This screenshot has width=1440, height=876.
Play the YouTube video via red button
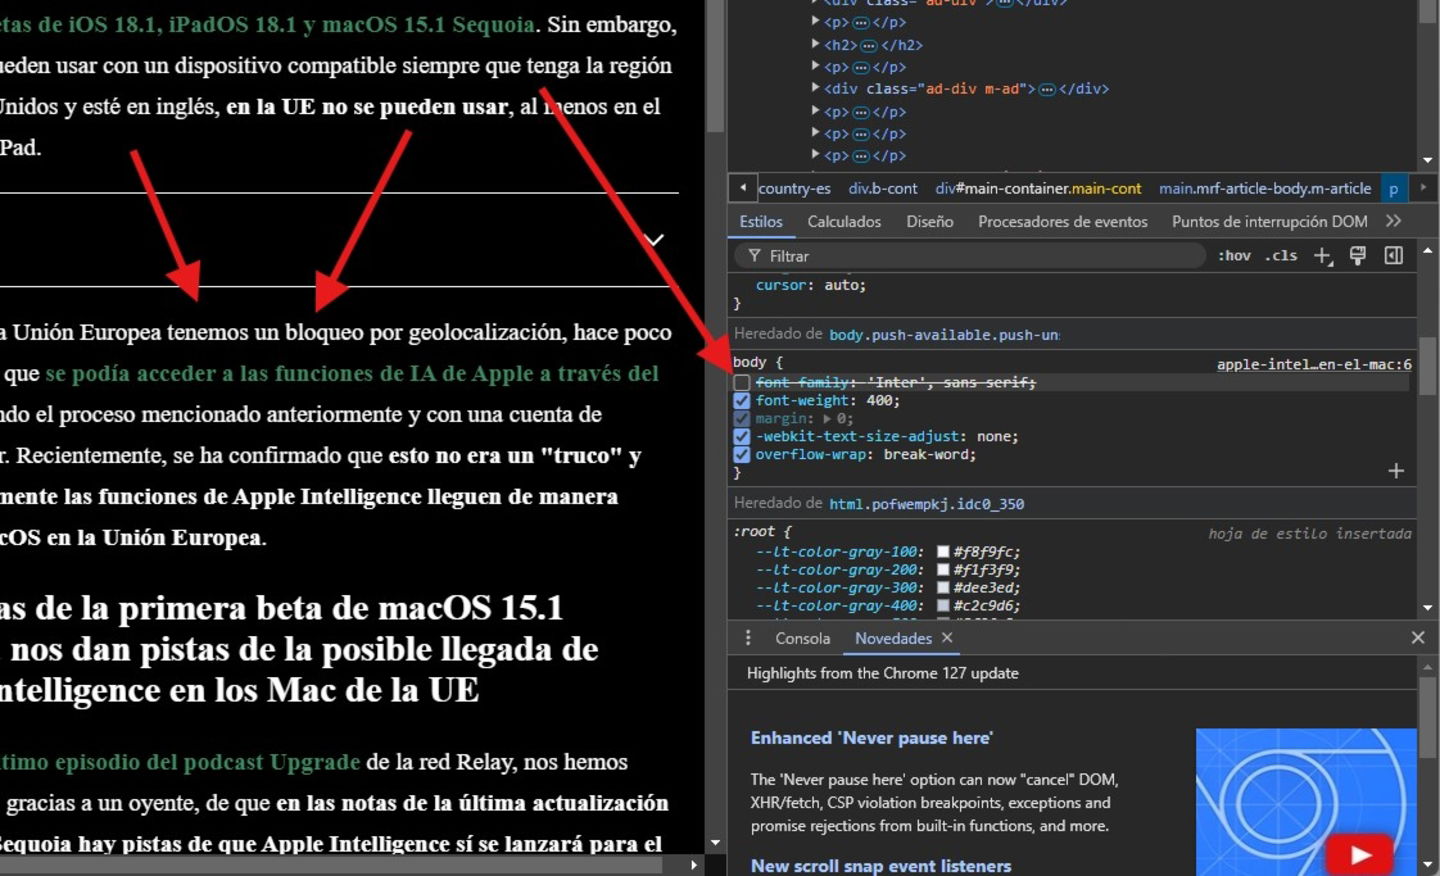pos(1360,855)
